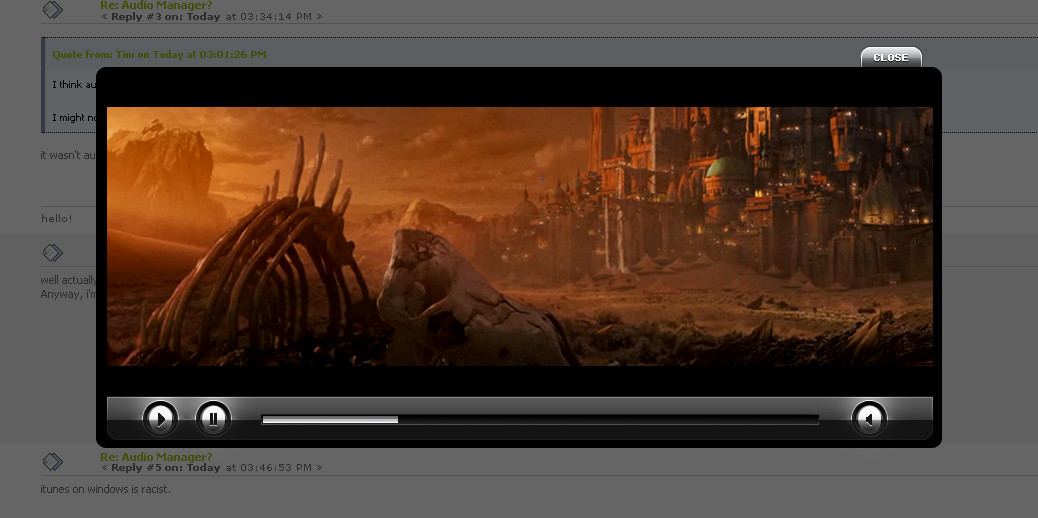The width and height of the screenshot is (1038, 518).
Task: Click the 'Reply #5 on: Today' text
Action: tap(165, 468)
